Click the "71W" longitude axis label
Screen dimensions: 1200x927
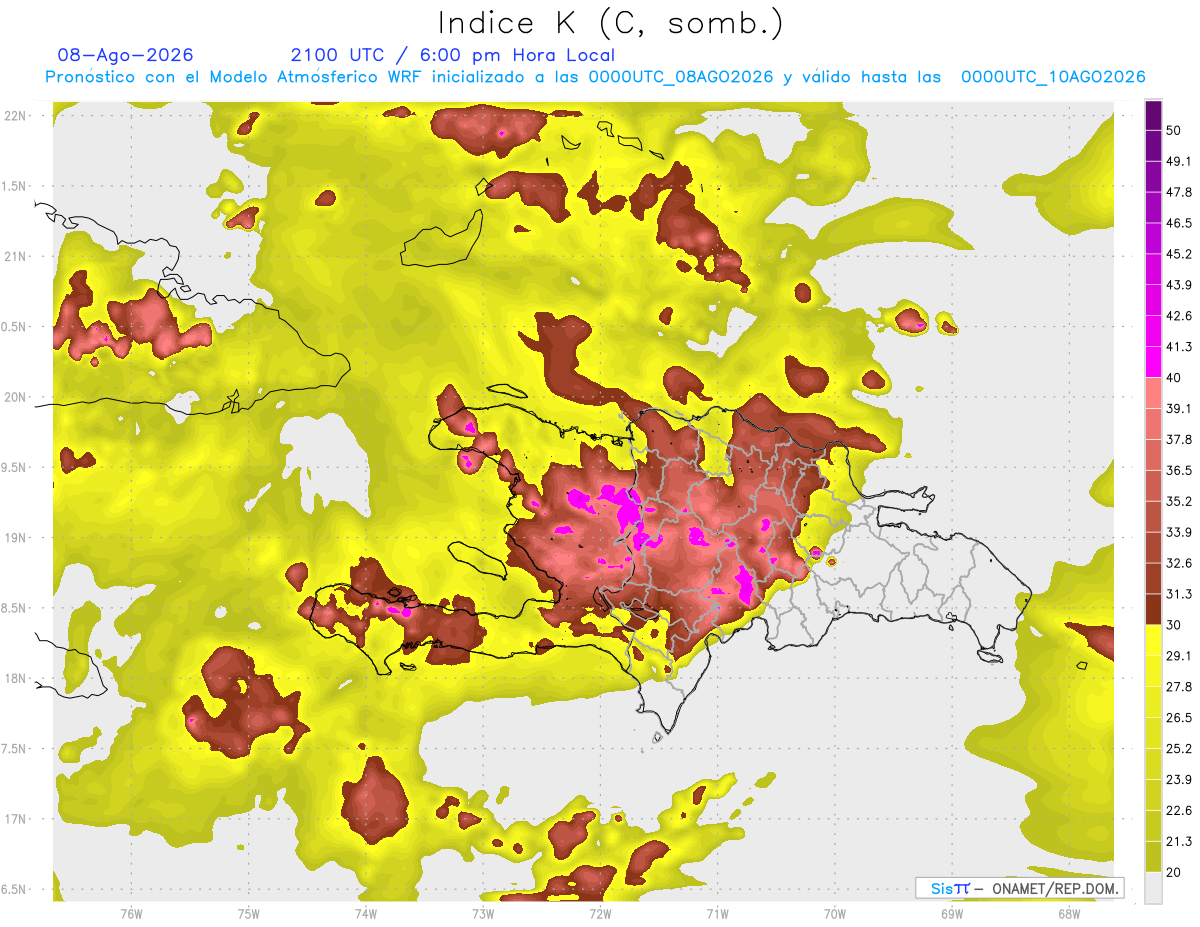click(x=717, y=913)
